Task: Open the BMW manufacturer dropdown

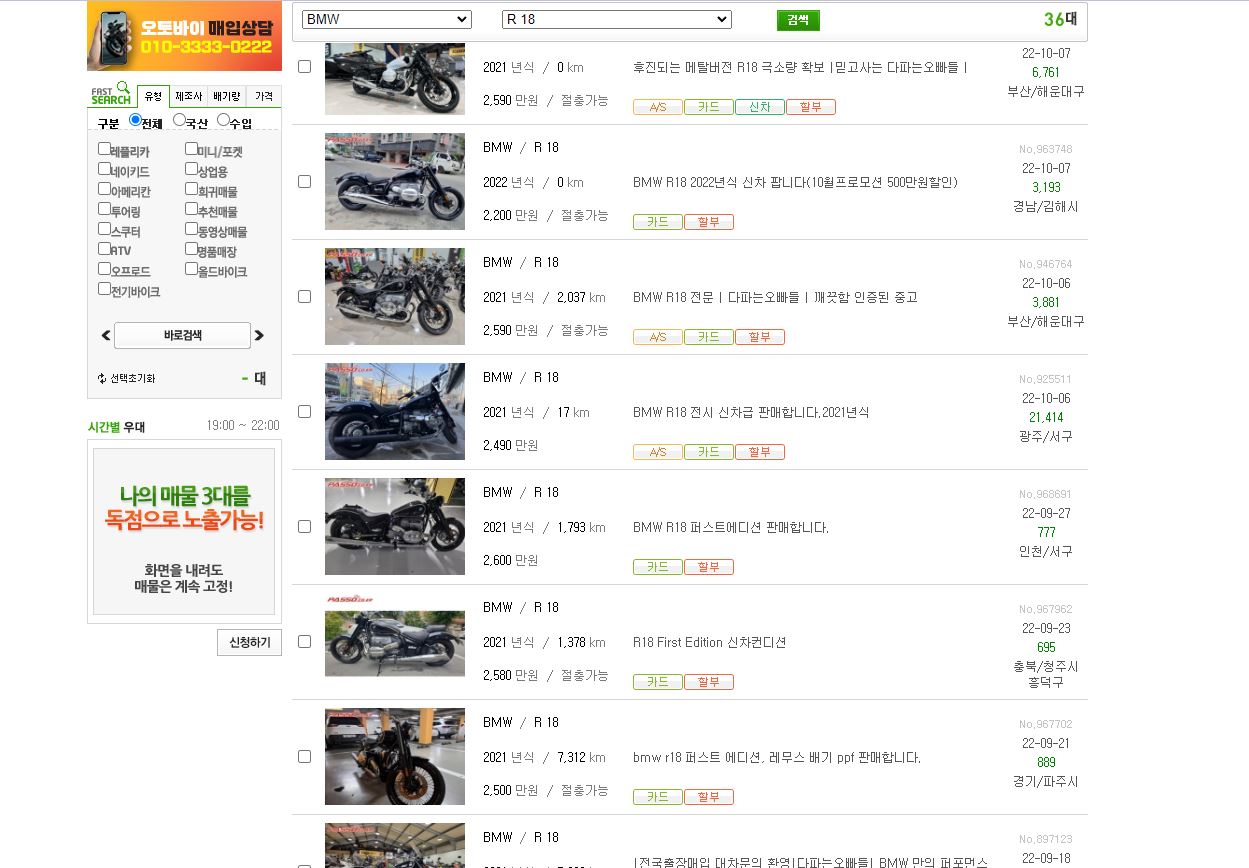Action: [x=387, y=20]
